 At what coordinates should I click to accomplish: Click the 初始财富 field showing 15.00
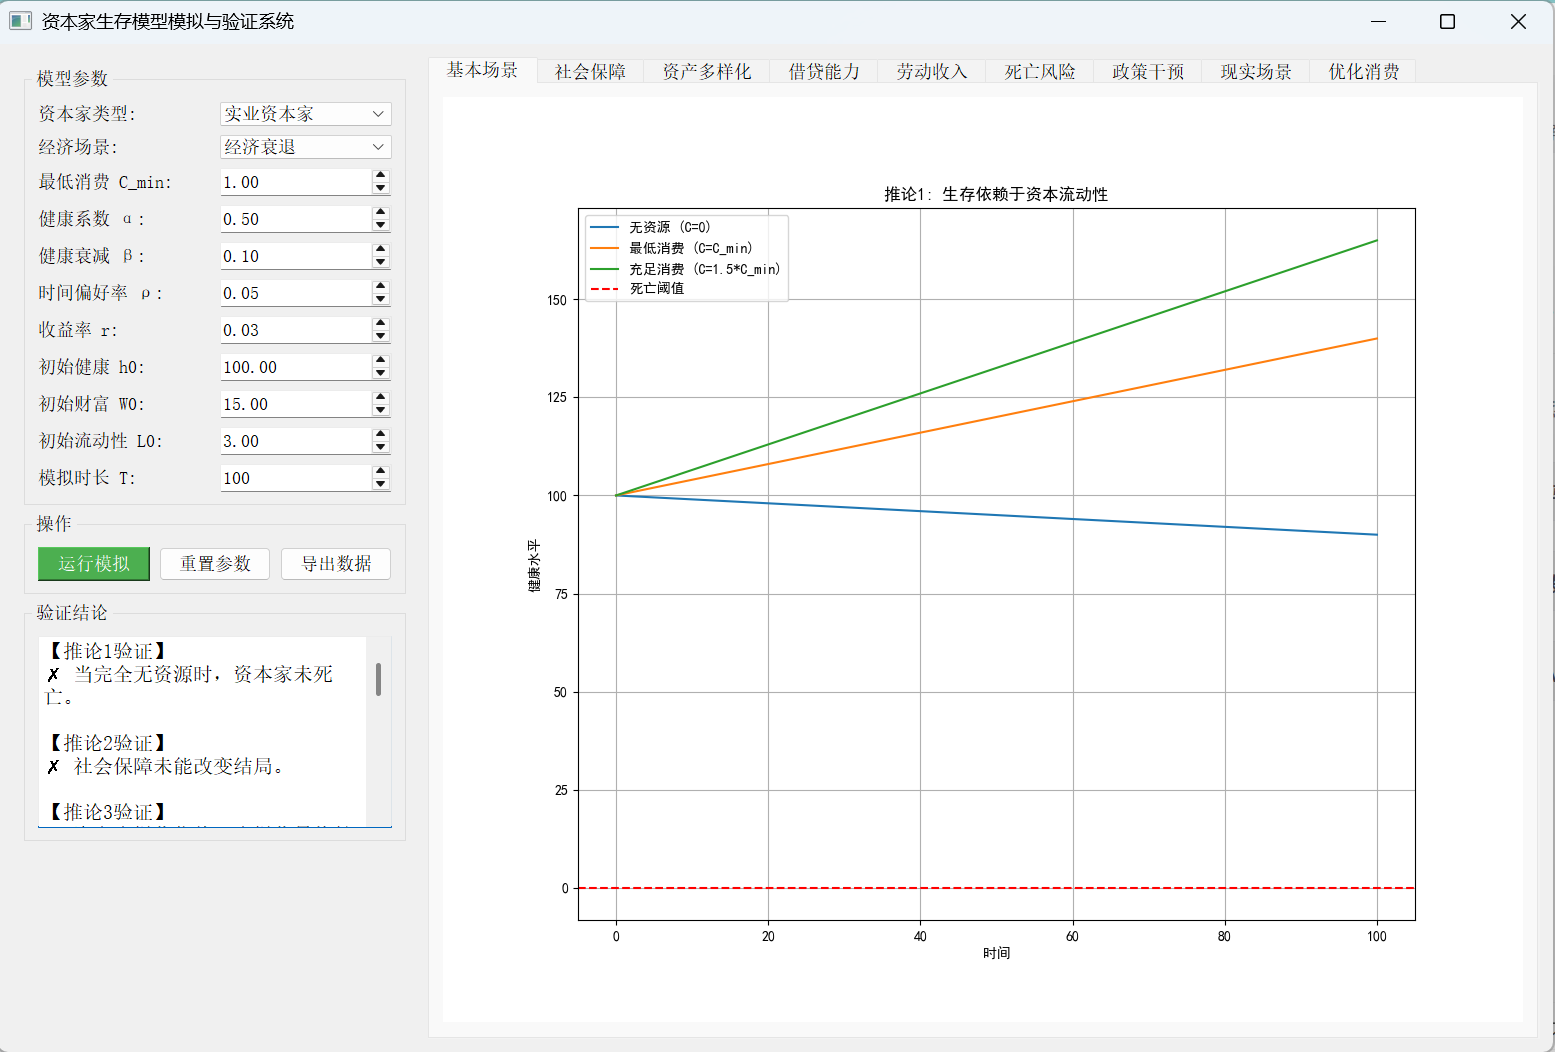296,404
